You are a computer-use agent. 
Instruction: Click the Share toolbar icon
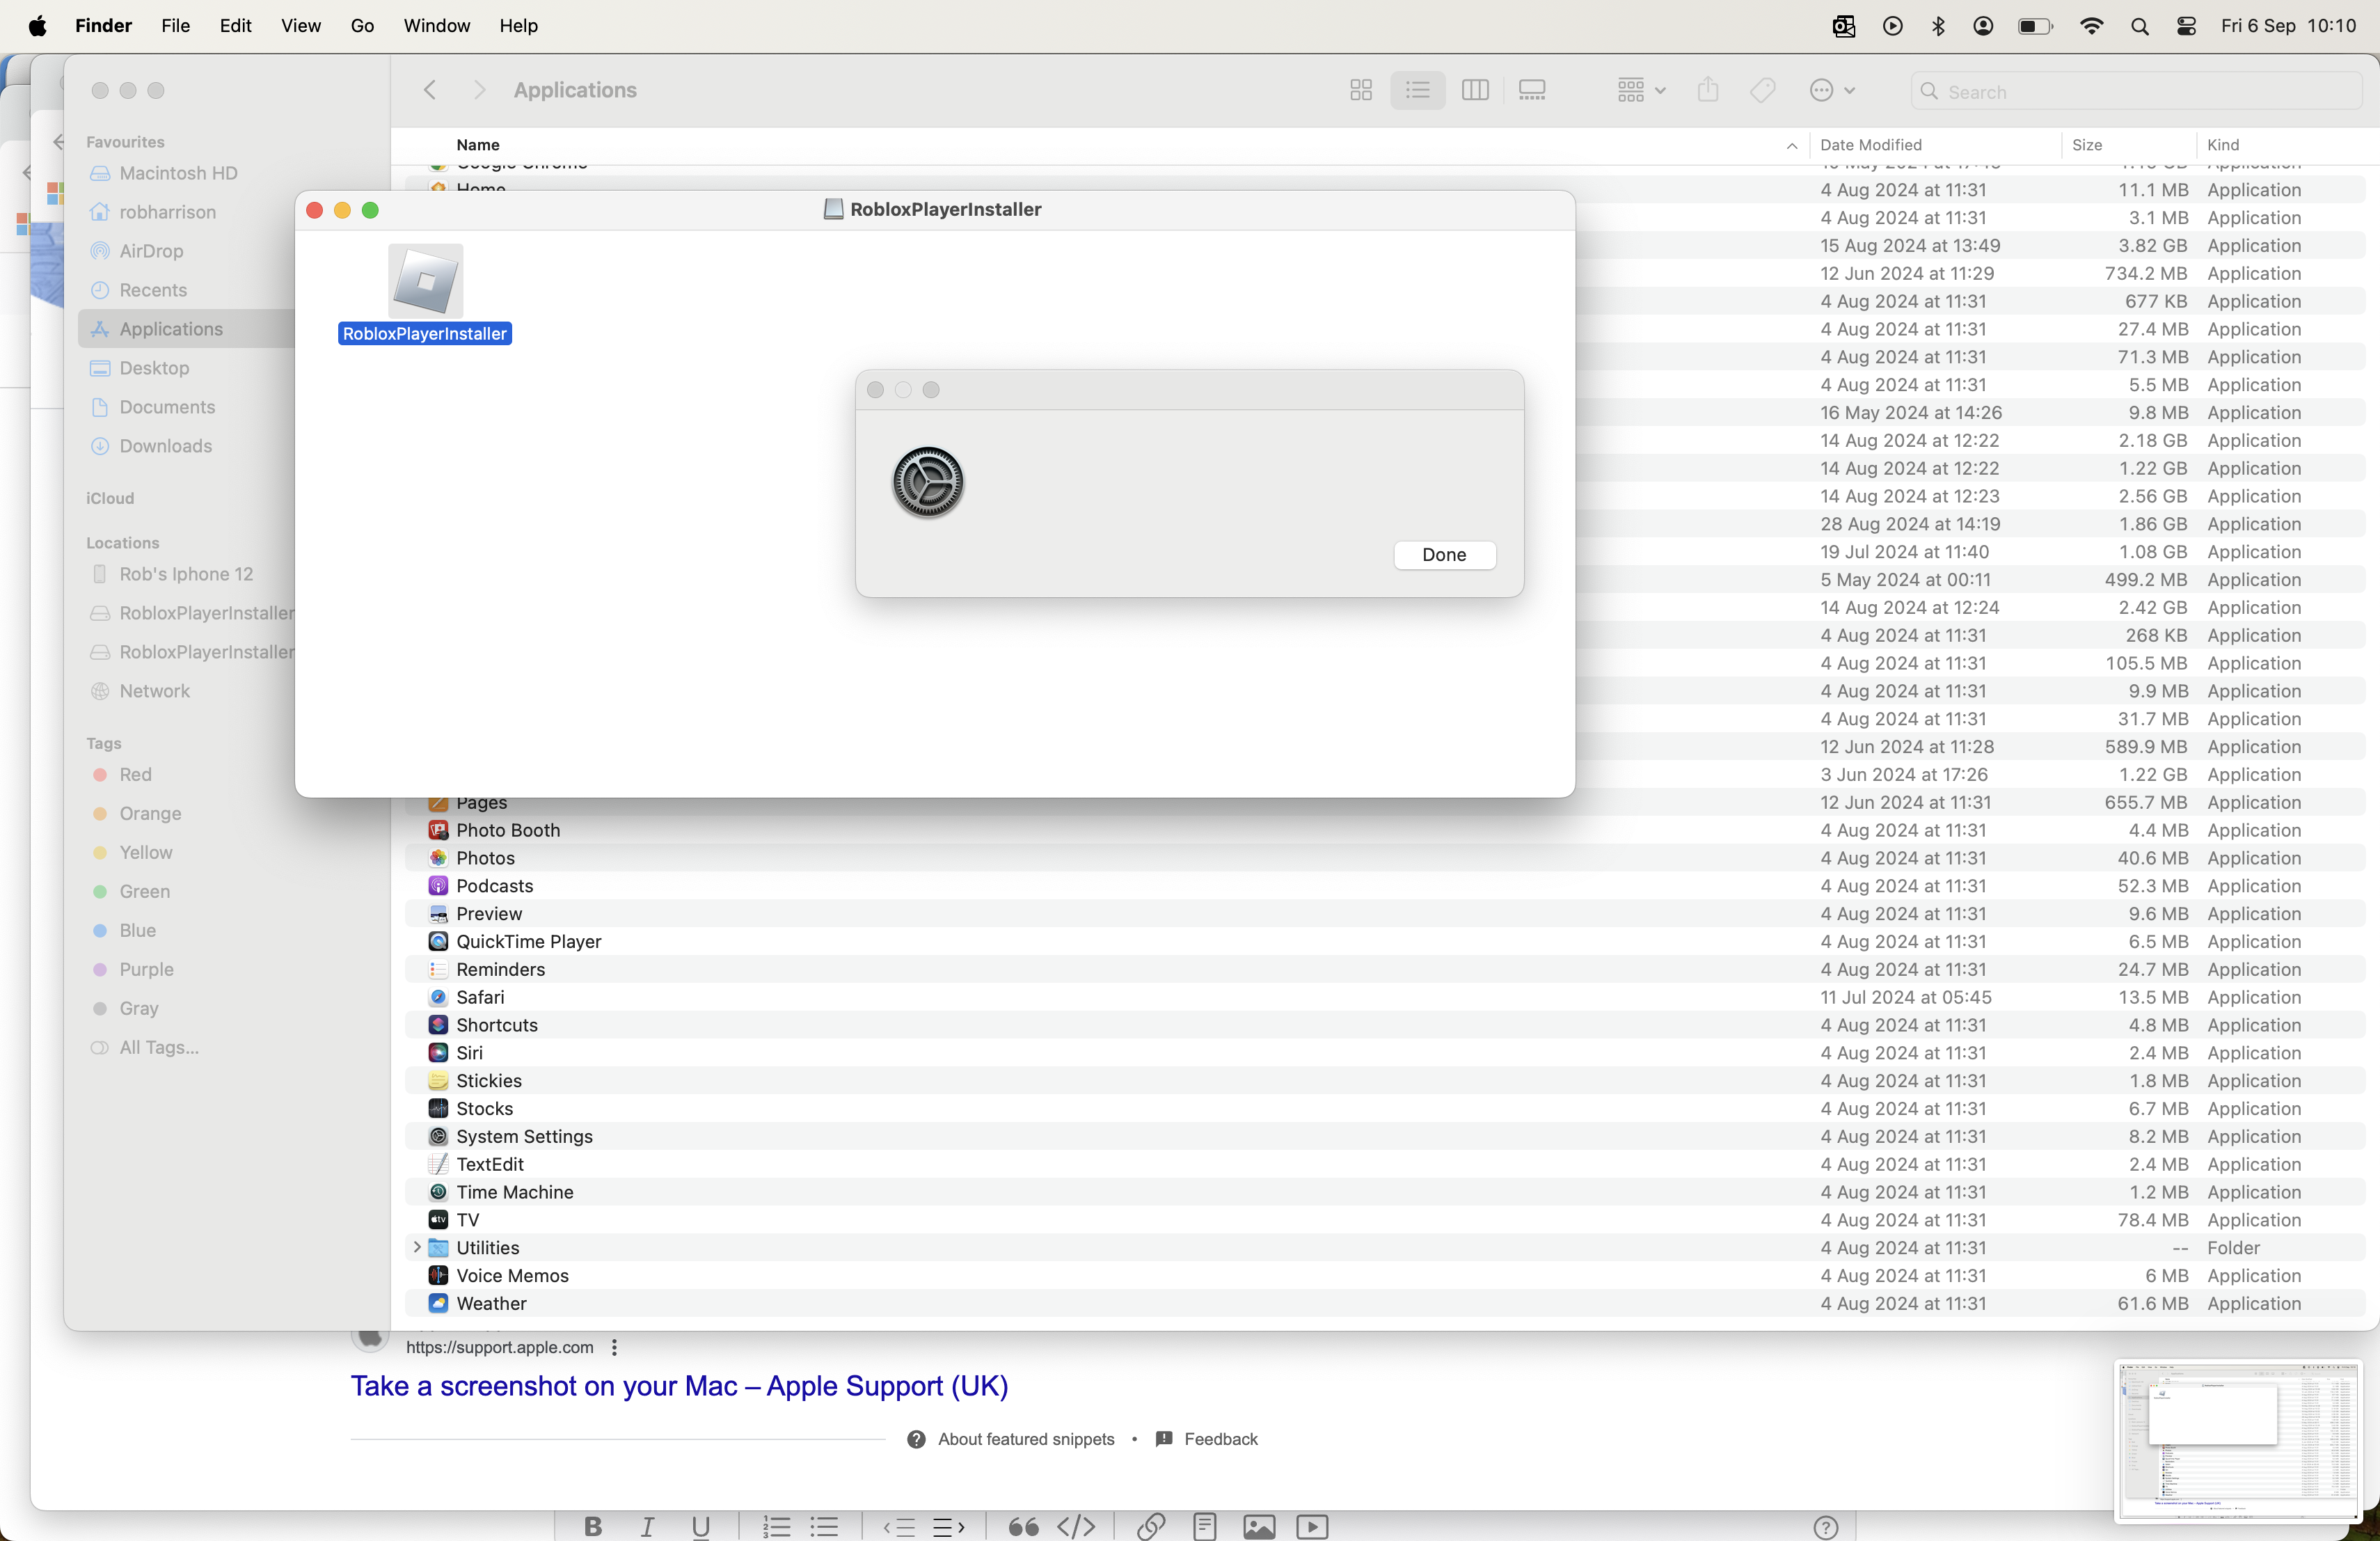click(x=1708, y=91)
